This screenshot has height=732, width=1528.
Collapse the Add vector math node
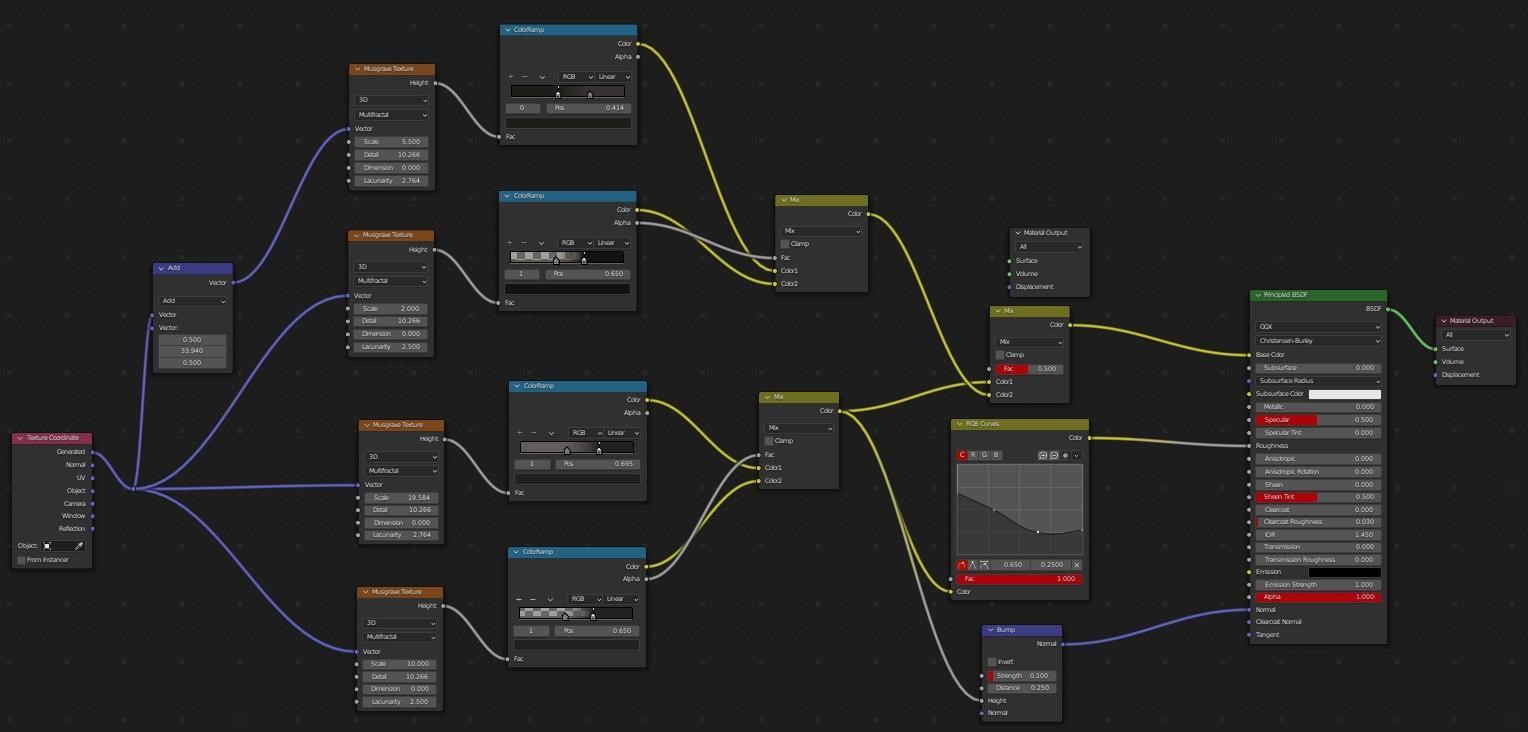161,268
